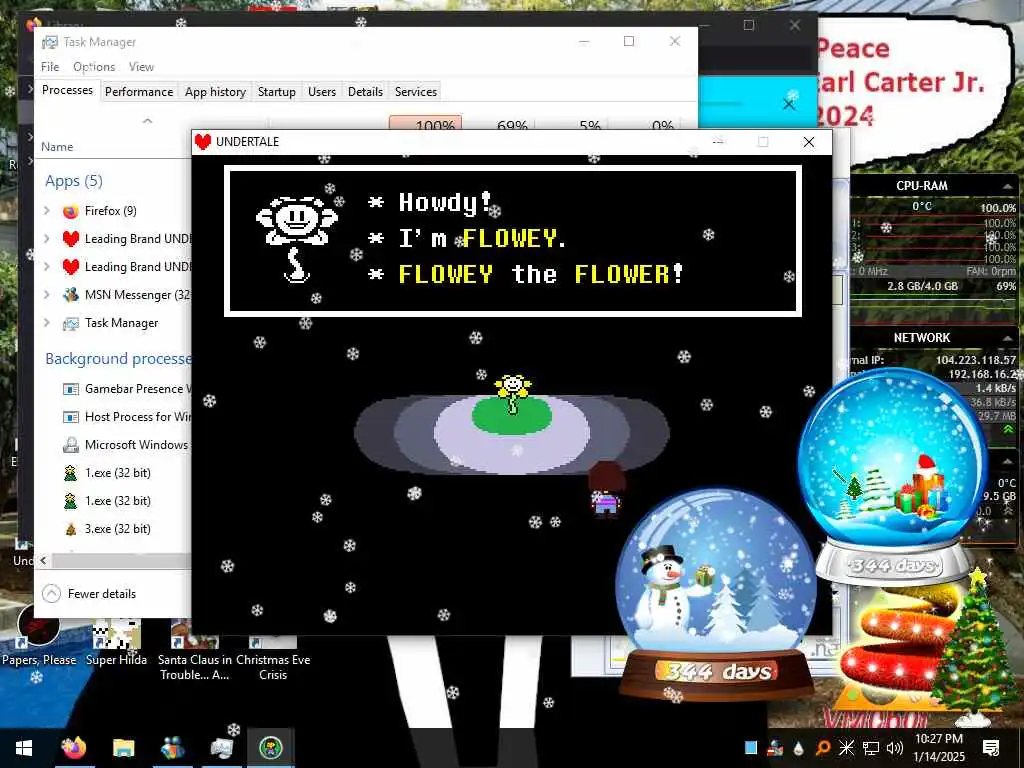
Task: Sort by the Name column header
Action: (x=57, y=147)
